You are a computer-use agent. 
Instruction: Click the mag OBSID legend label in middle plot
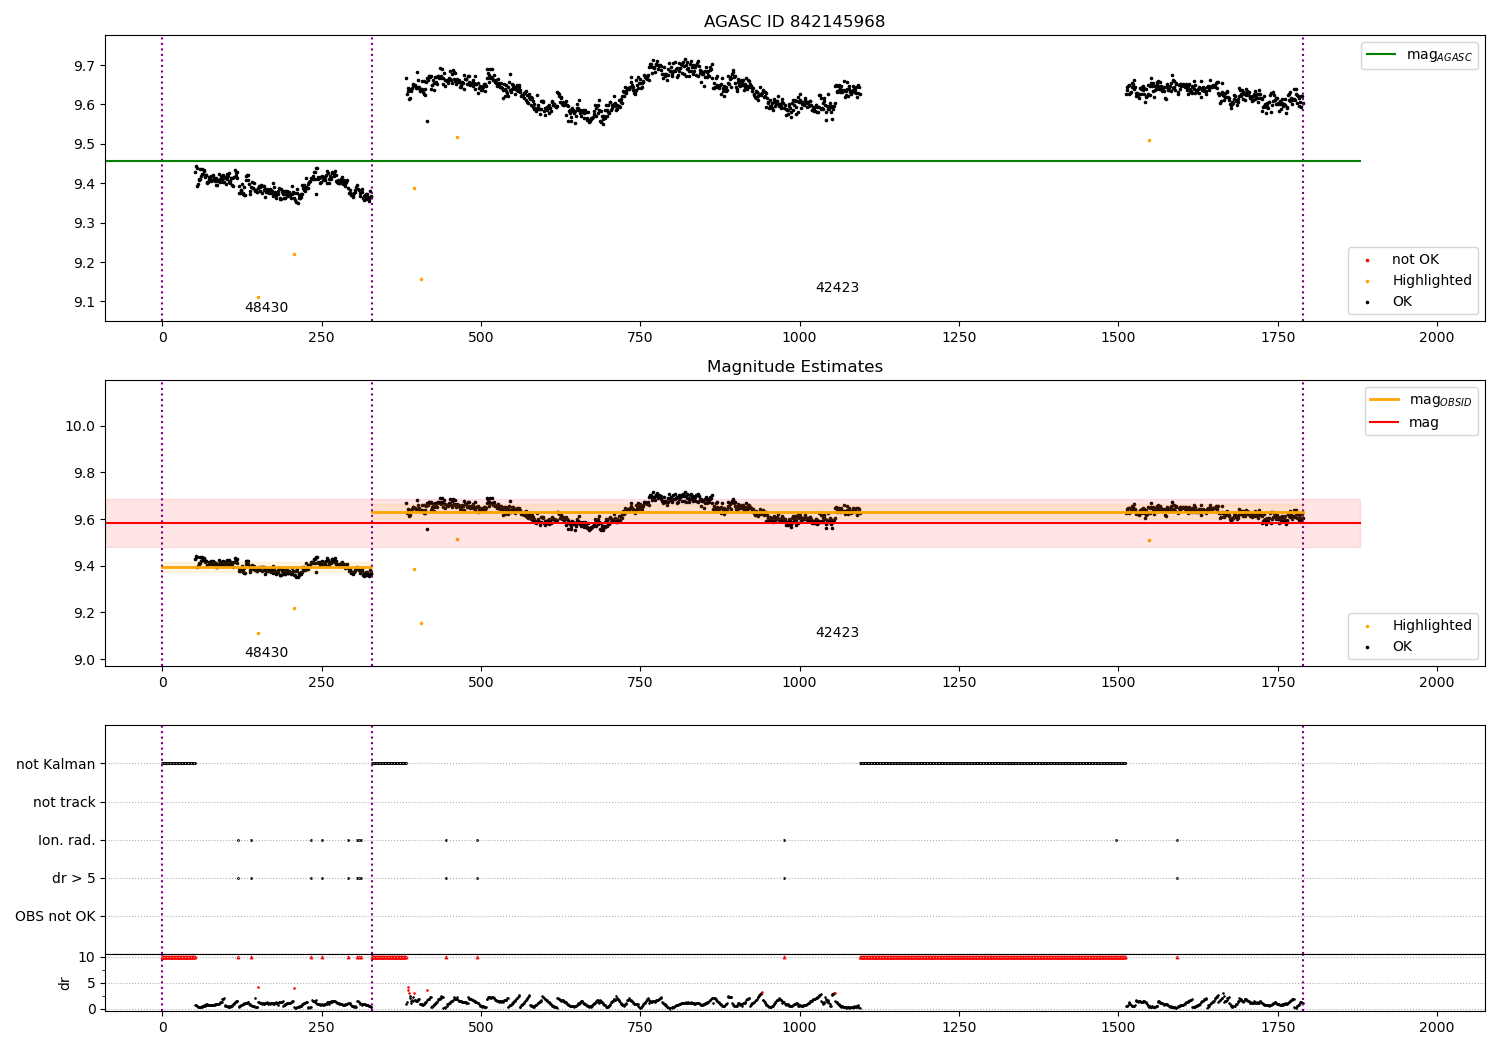[x=1440, y=400]
